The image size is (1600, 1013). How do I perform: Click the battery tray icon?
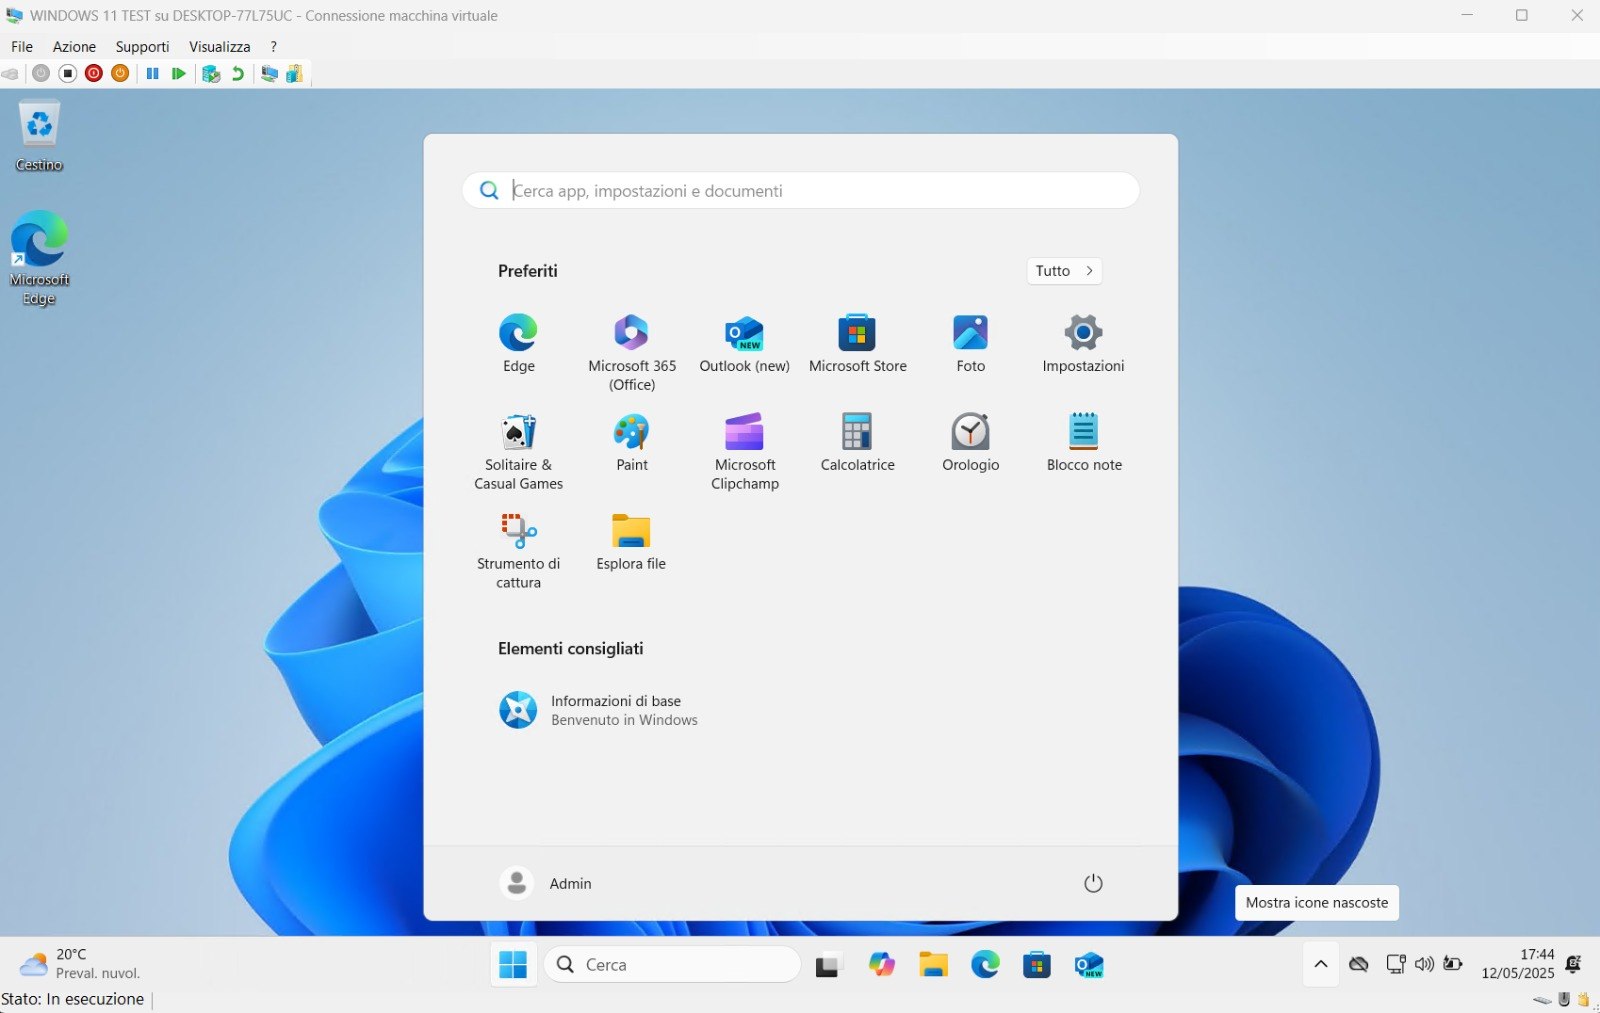point(1453,964)
